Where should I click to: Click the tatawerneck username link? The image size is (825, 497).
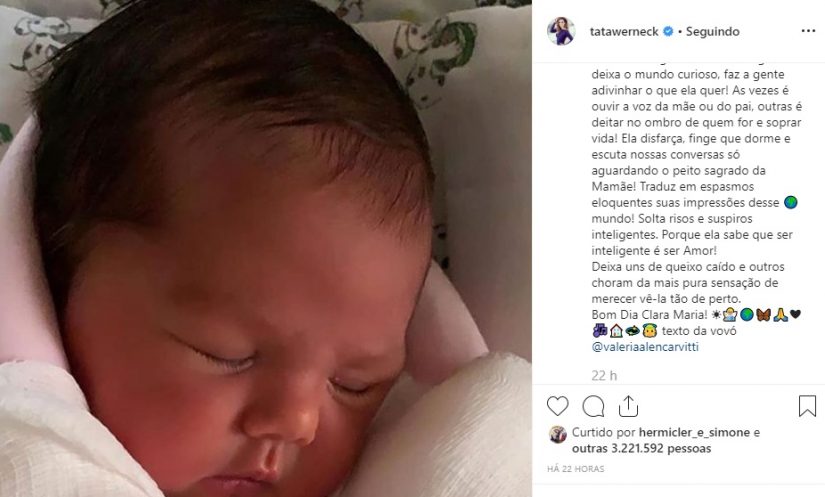point(624,32)
